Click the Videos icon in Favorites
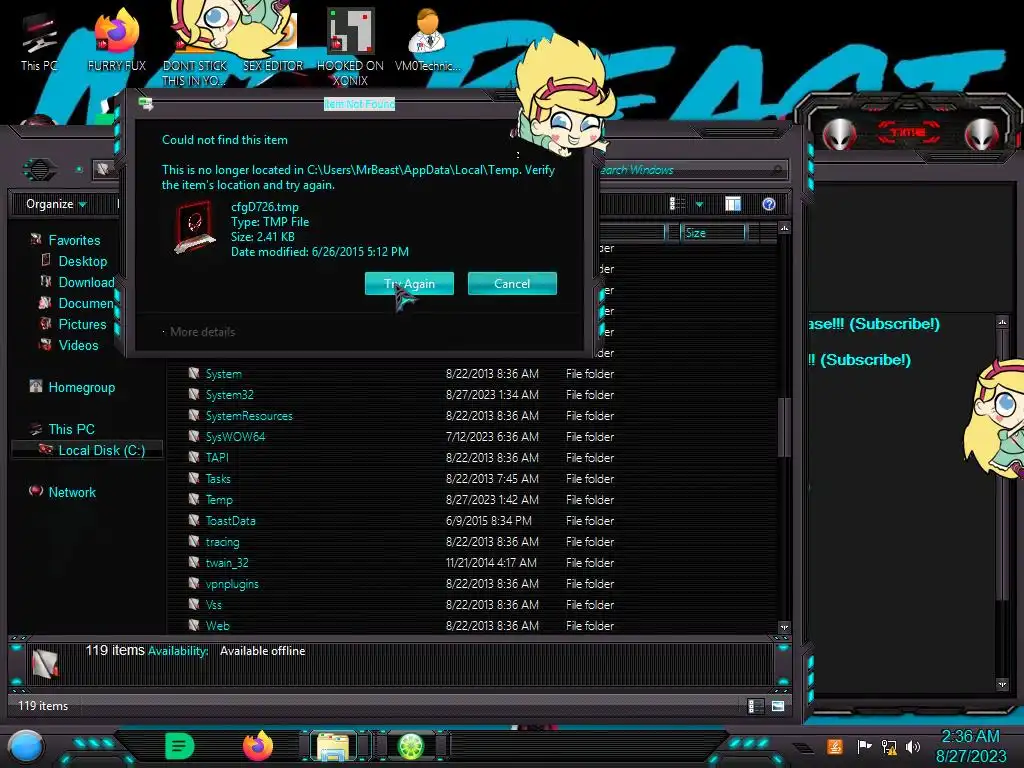 46,344
